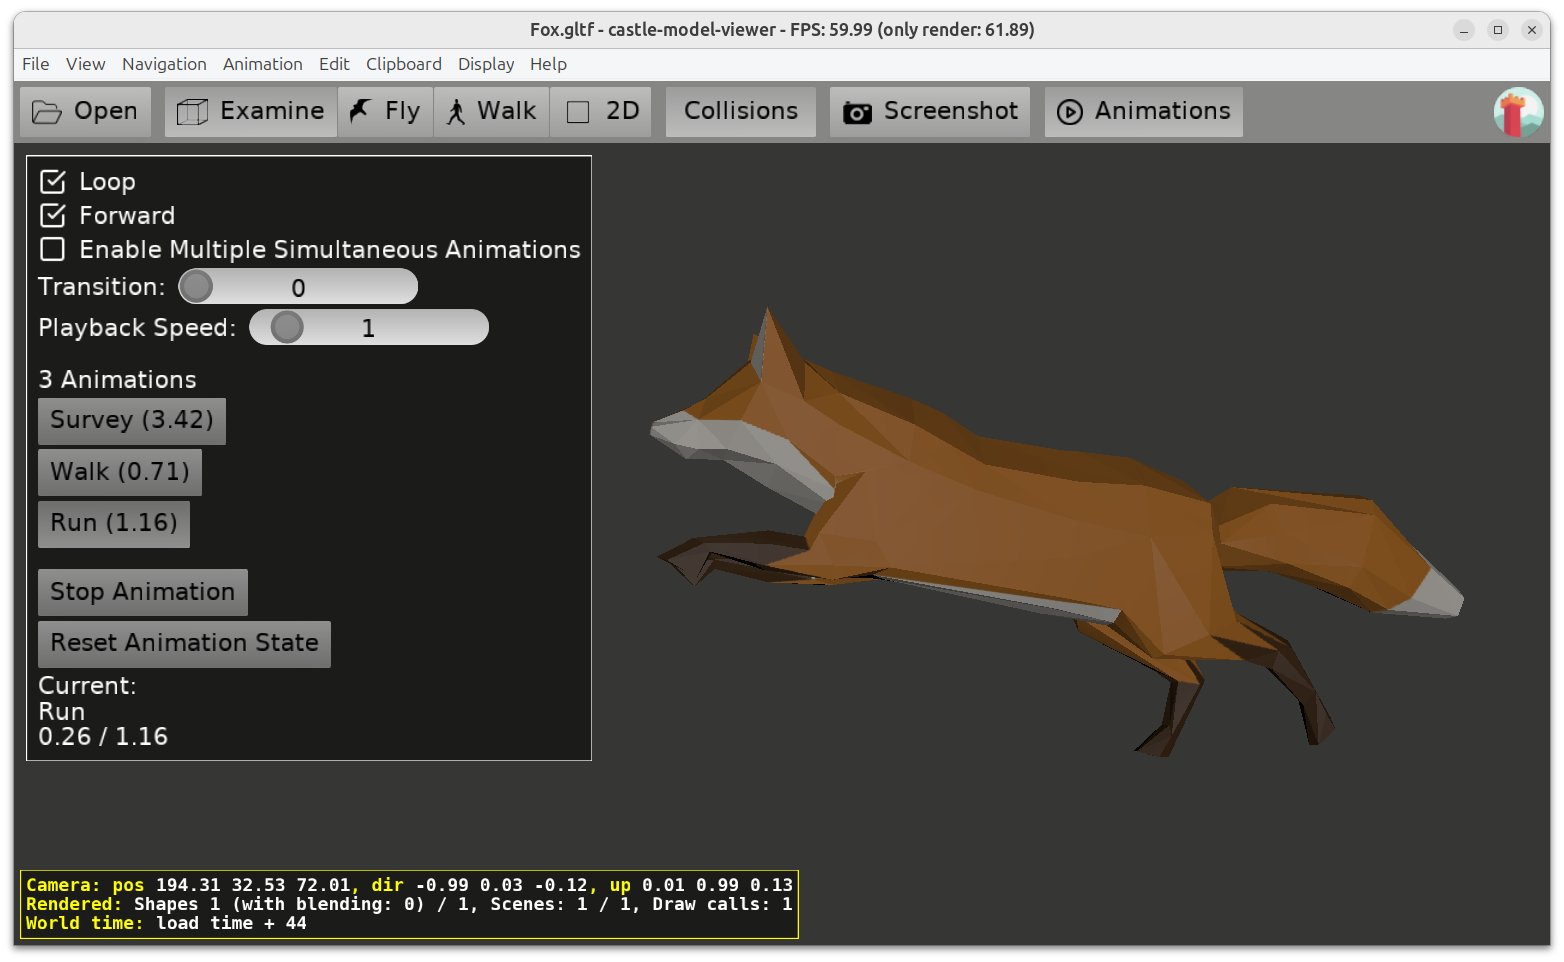Click the castle engine logo icon
This screenshot has height=962, width=1564.
pyautogui.click(x=1518, y=112)
